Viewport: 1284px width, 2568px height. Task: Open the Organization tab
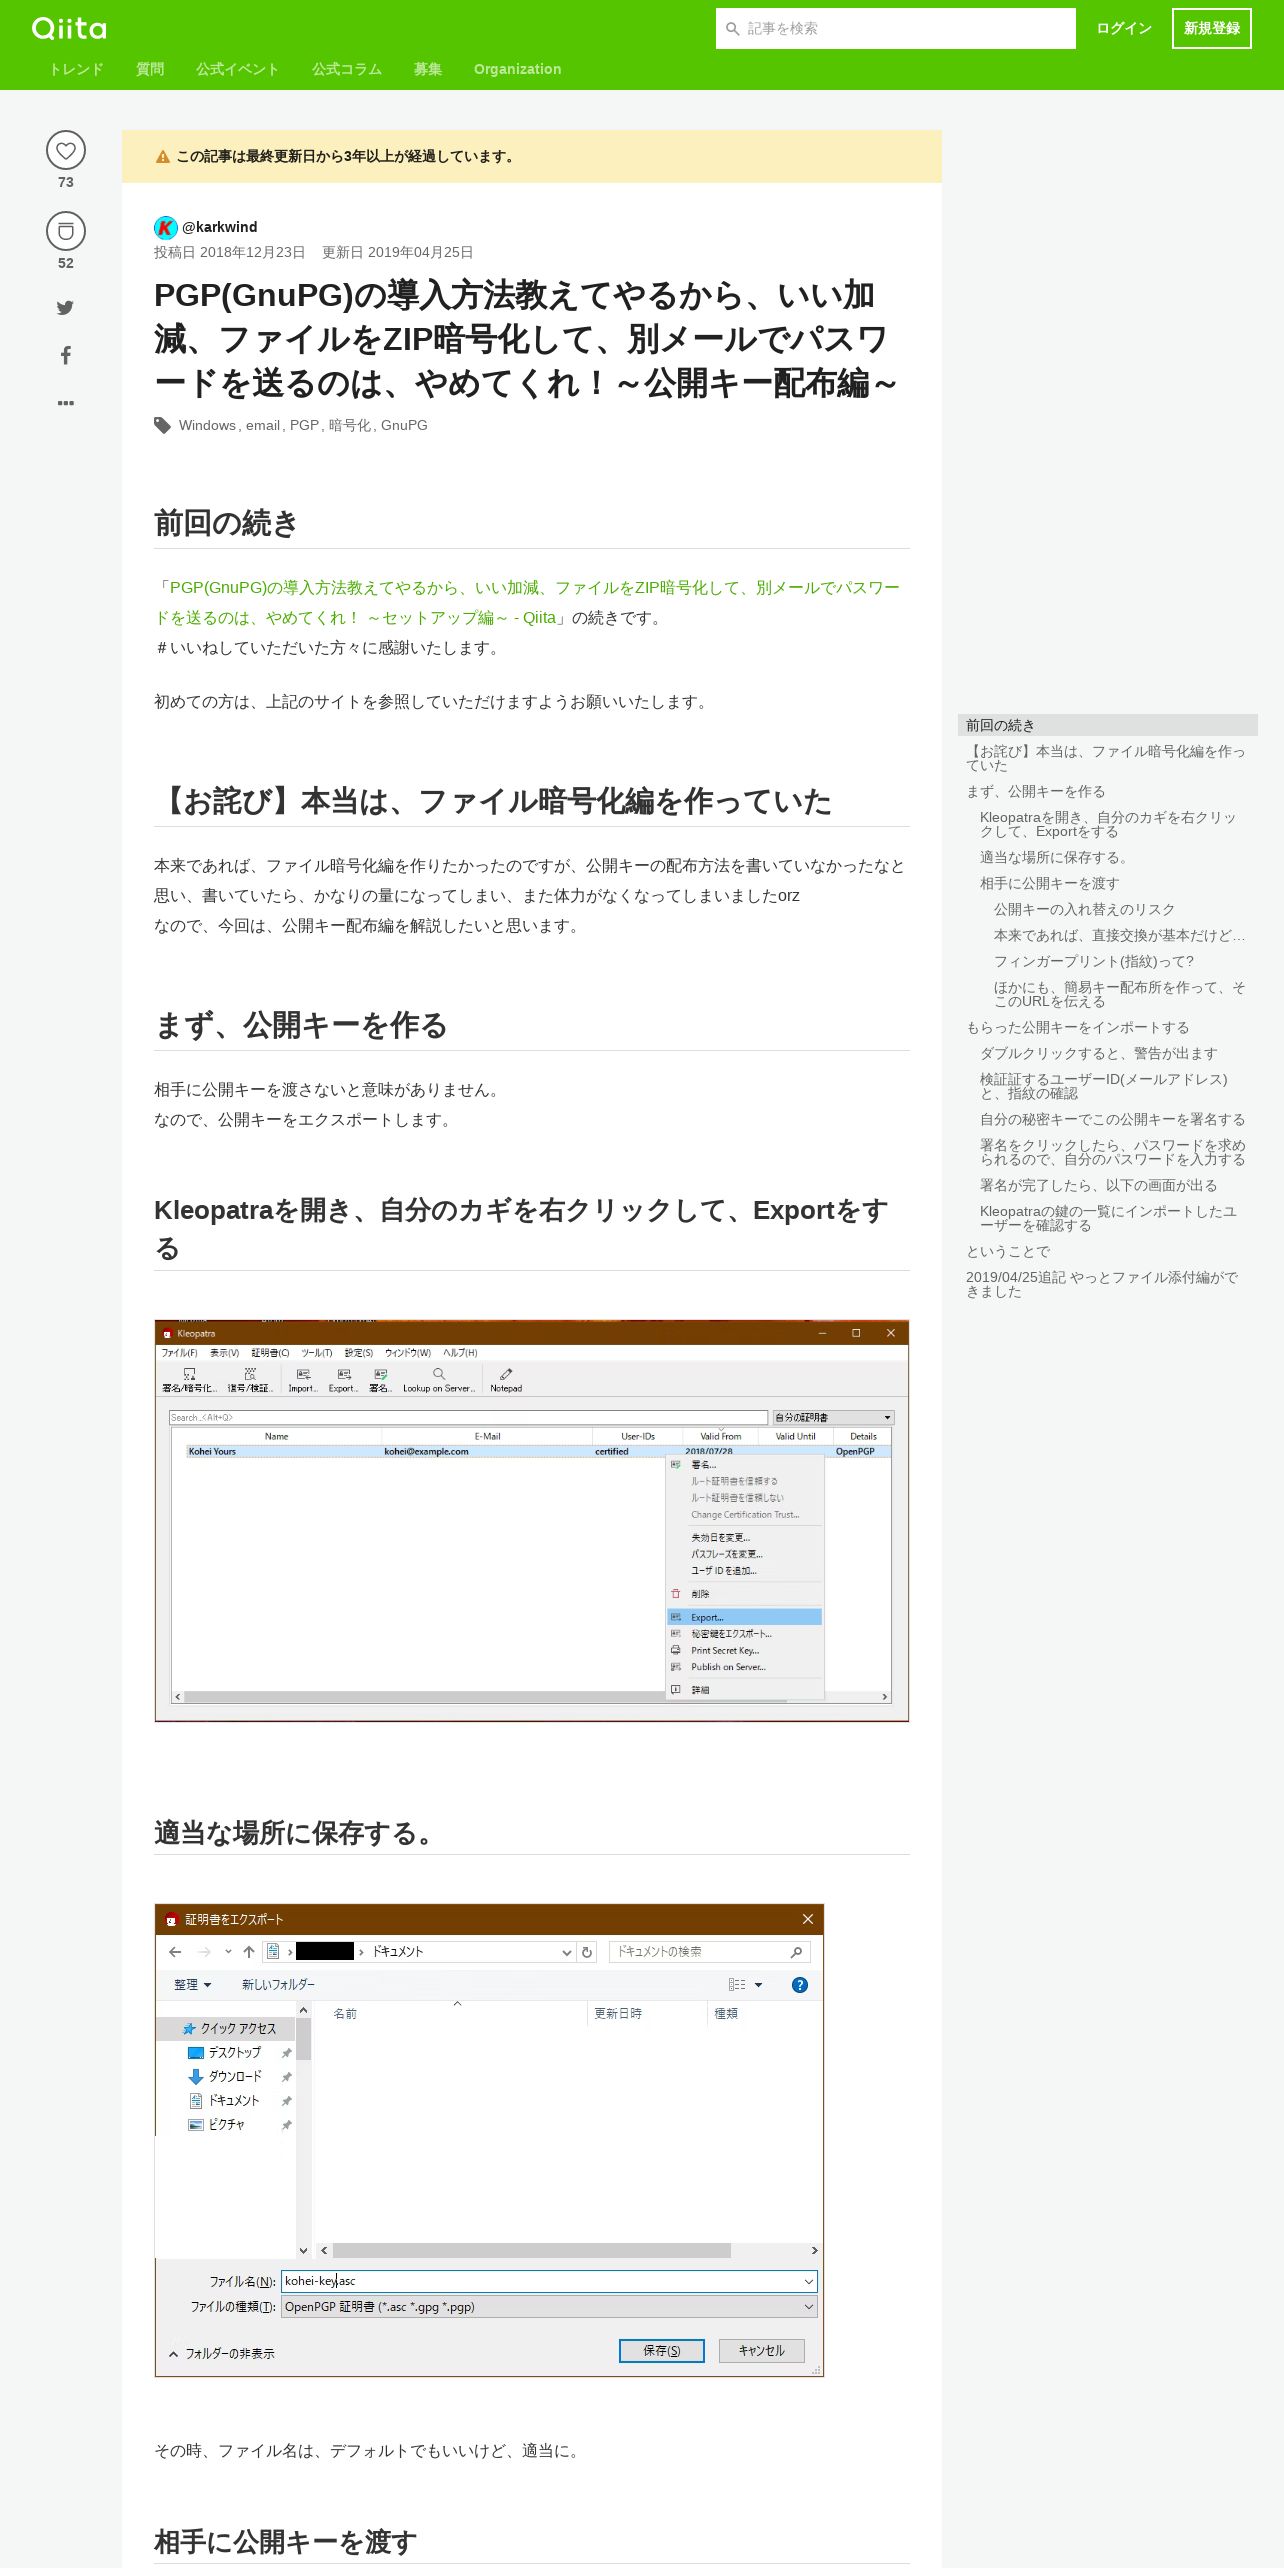pyautogui.click(x=517, y=69)
